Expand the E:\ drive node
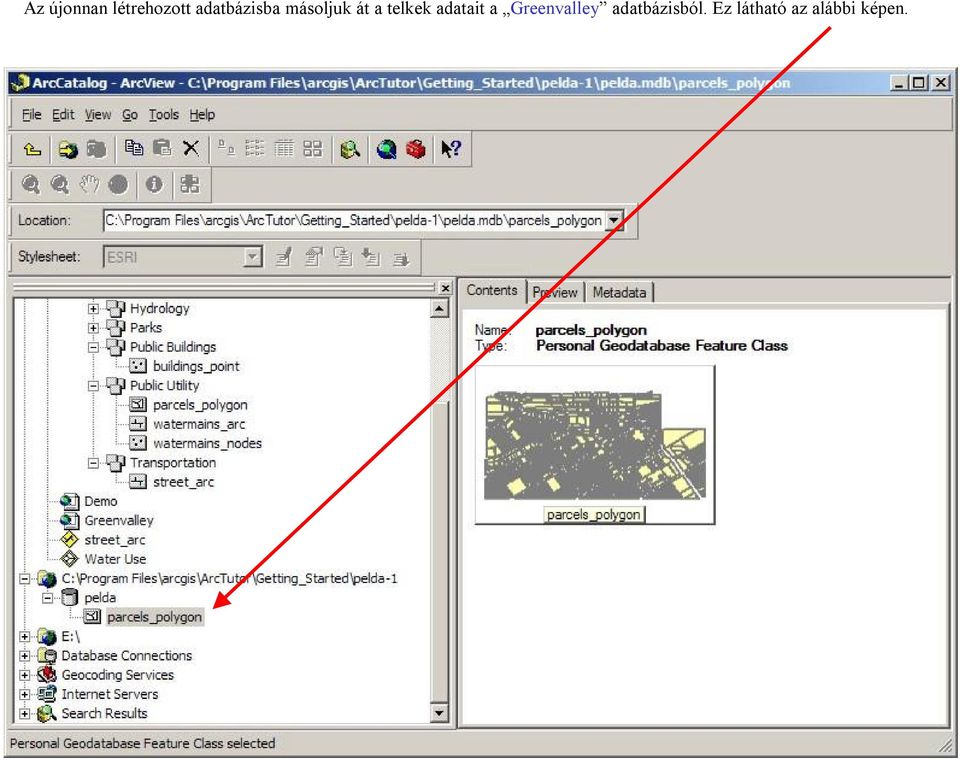 [x=24, y=637]
